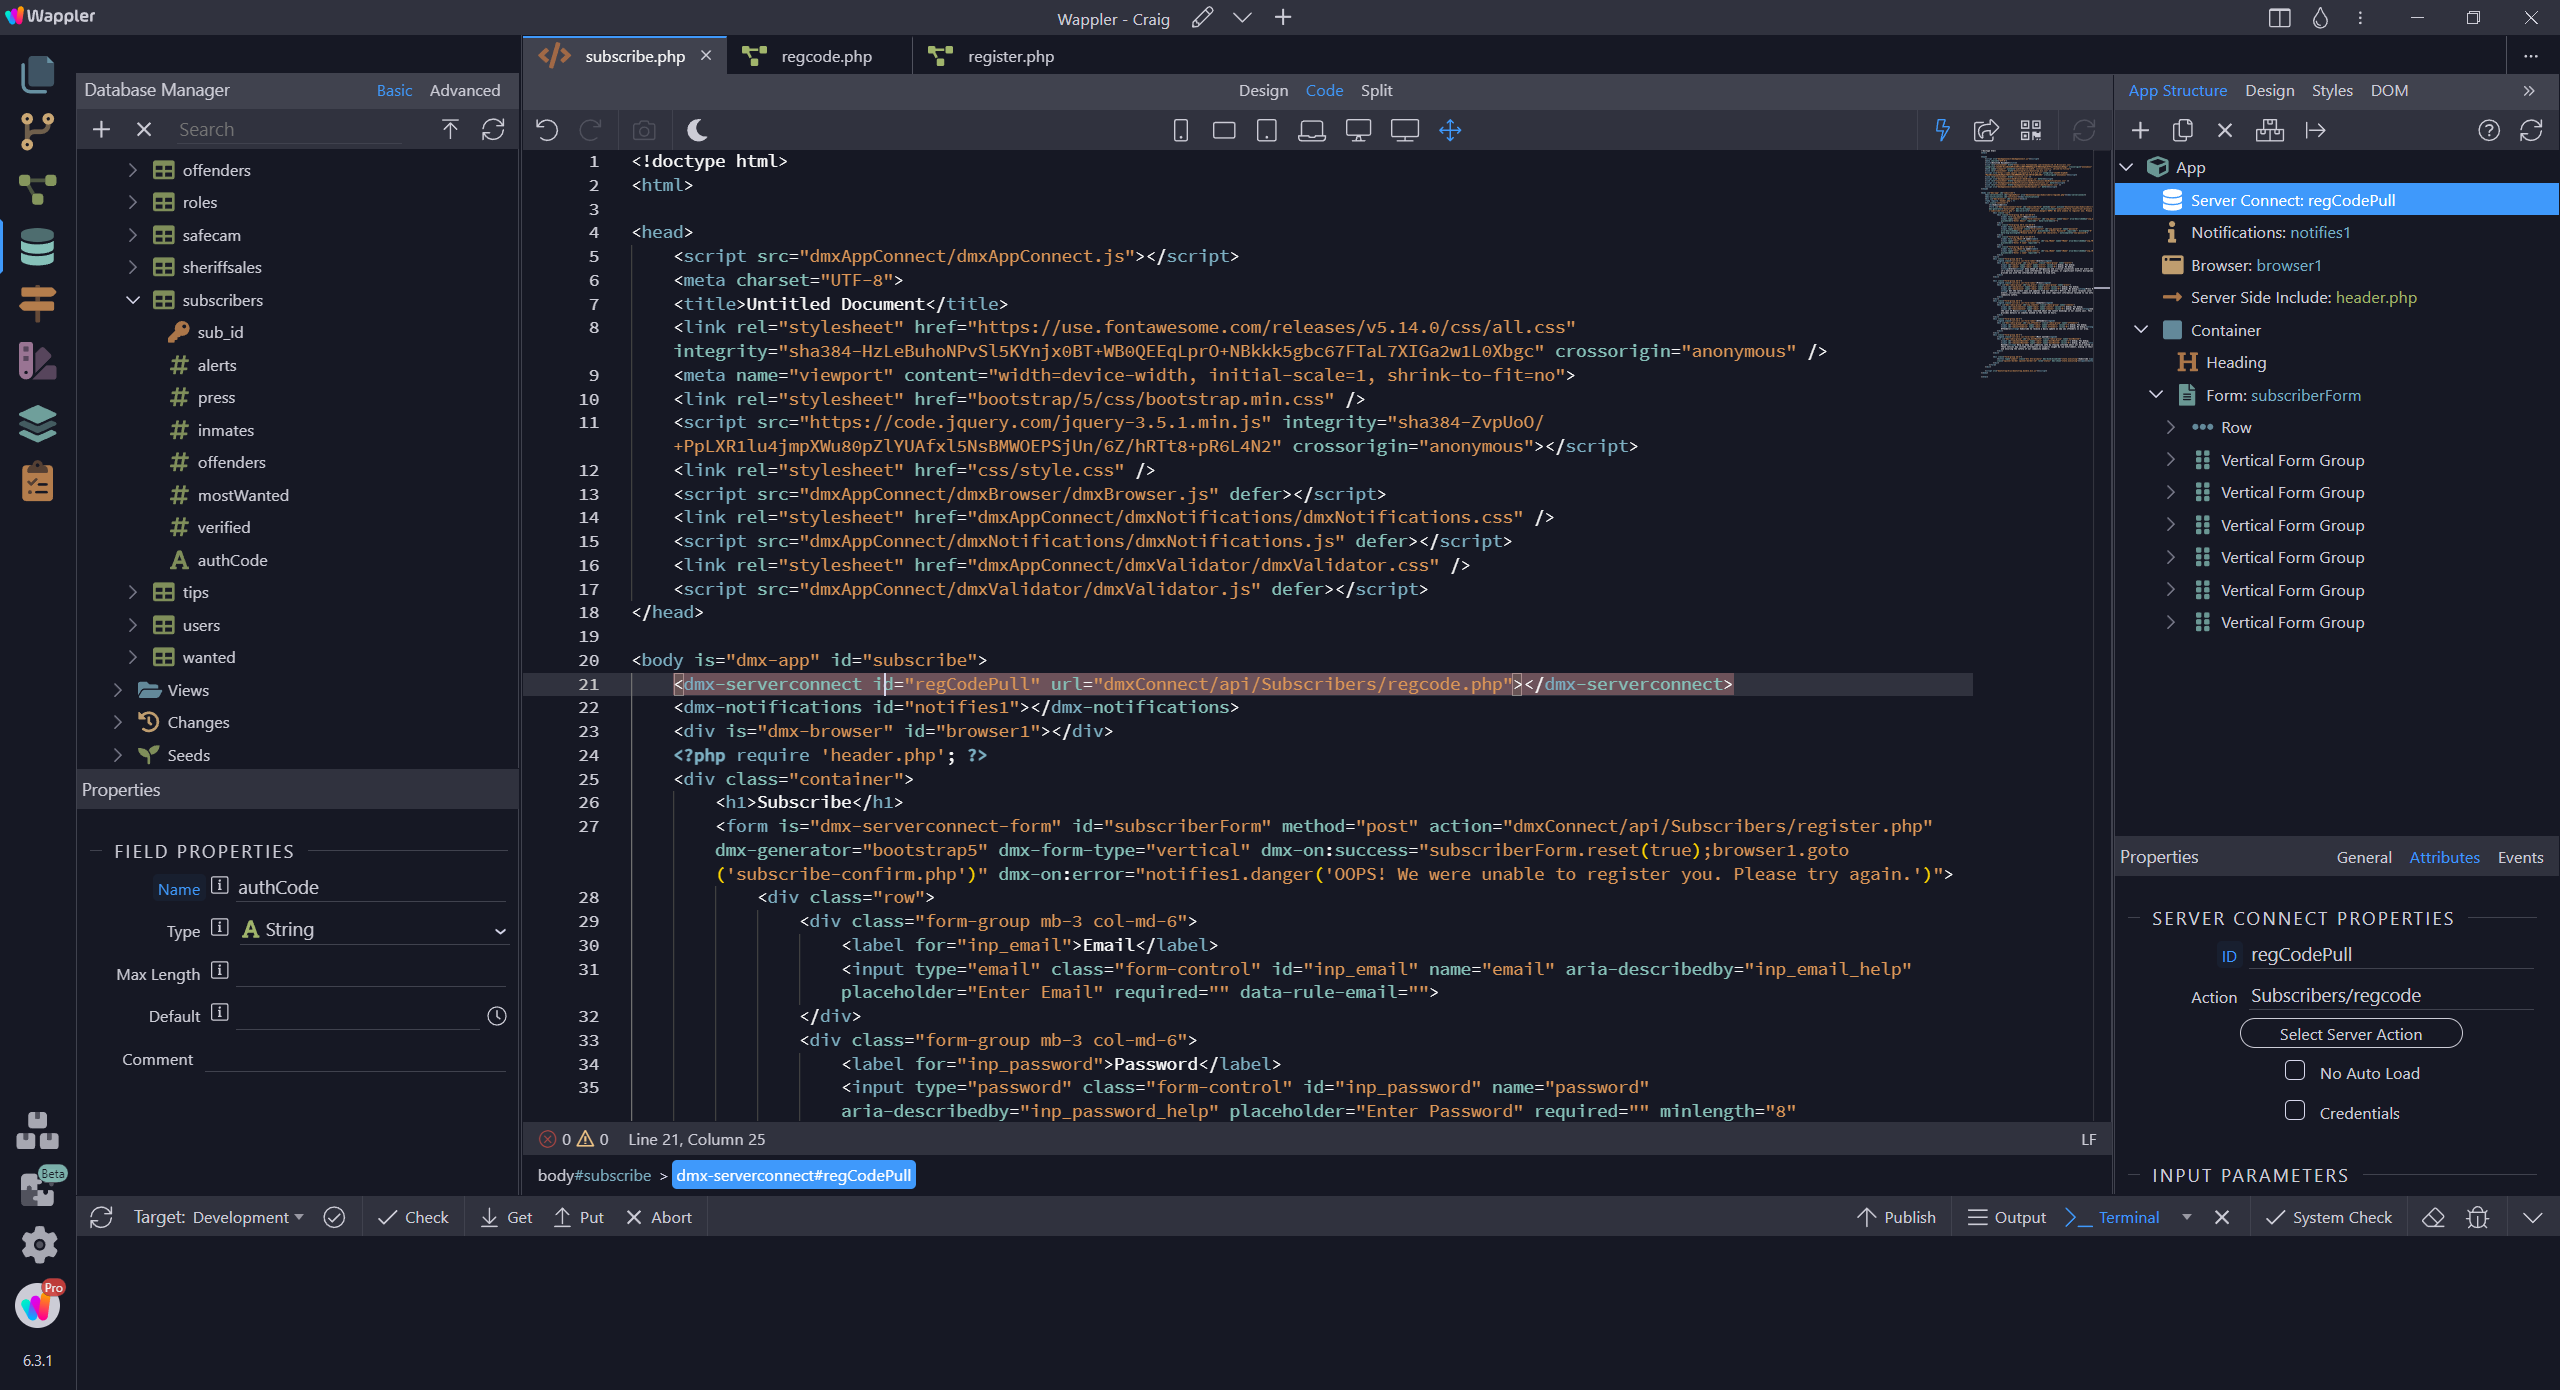Viewport: 2560px width, 1390px height.
Task: Click the undo icon in editor toolbar
Action: coord(547,130)
